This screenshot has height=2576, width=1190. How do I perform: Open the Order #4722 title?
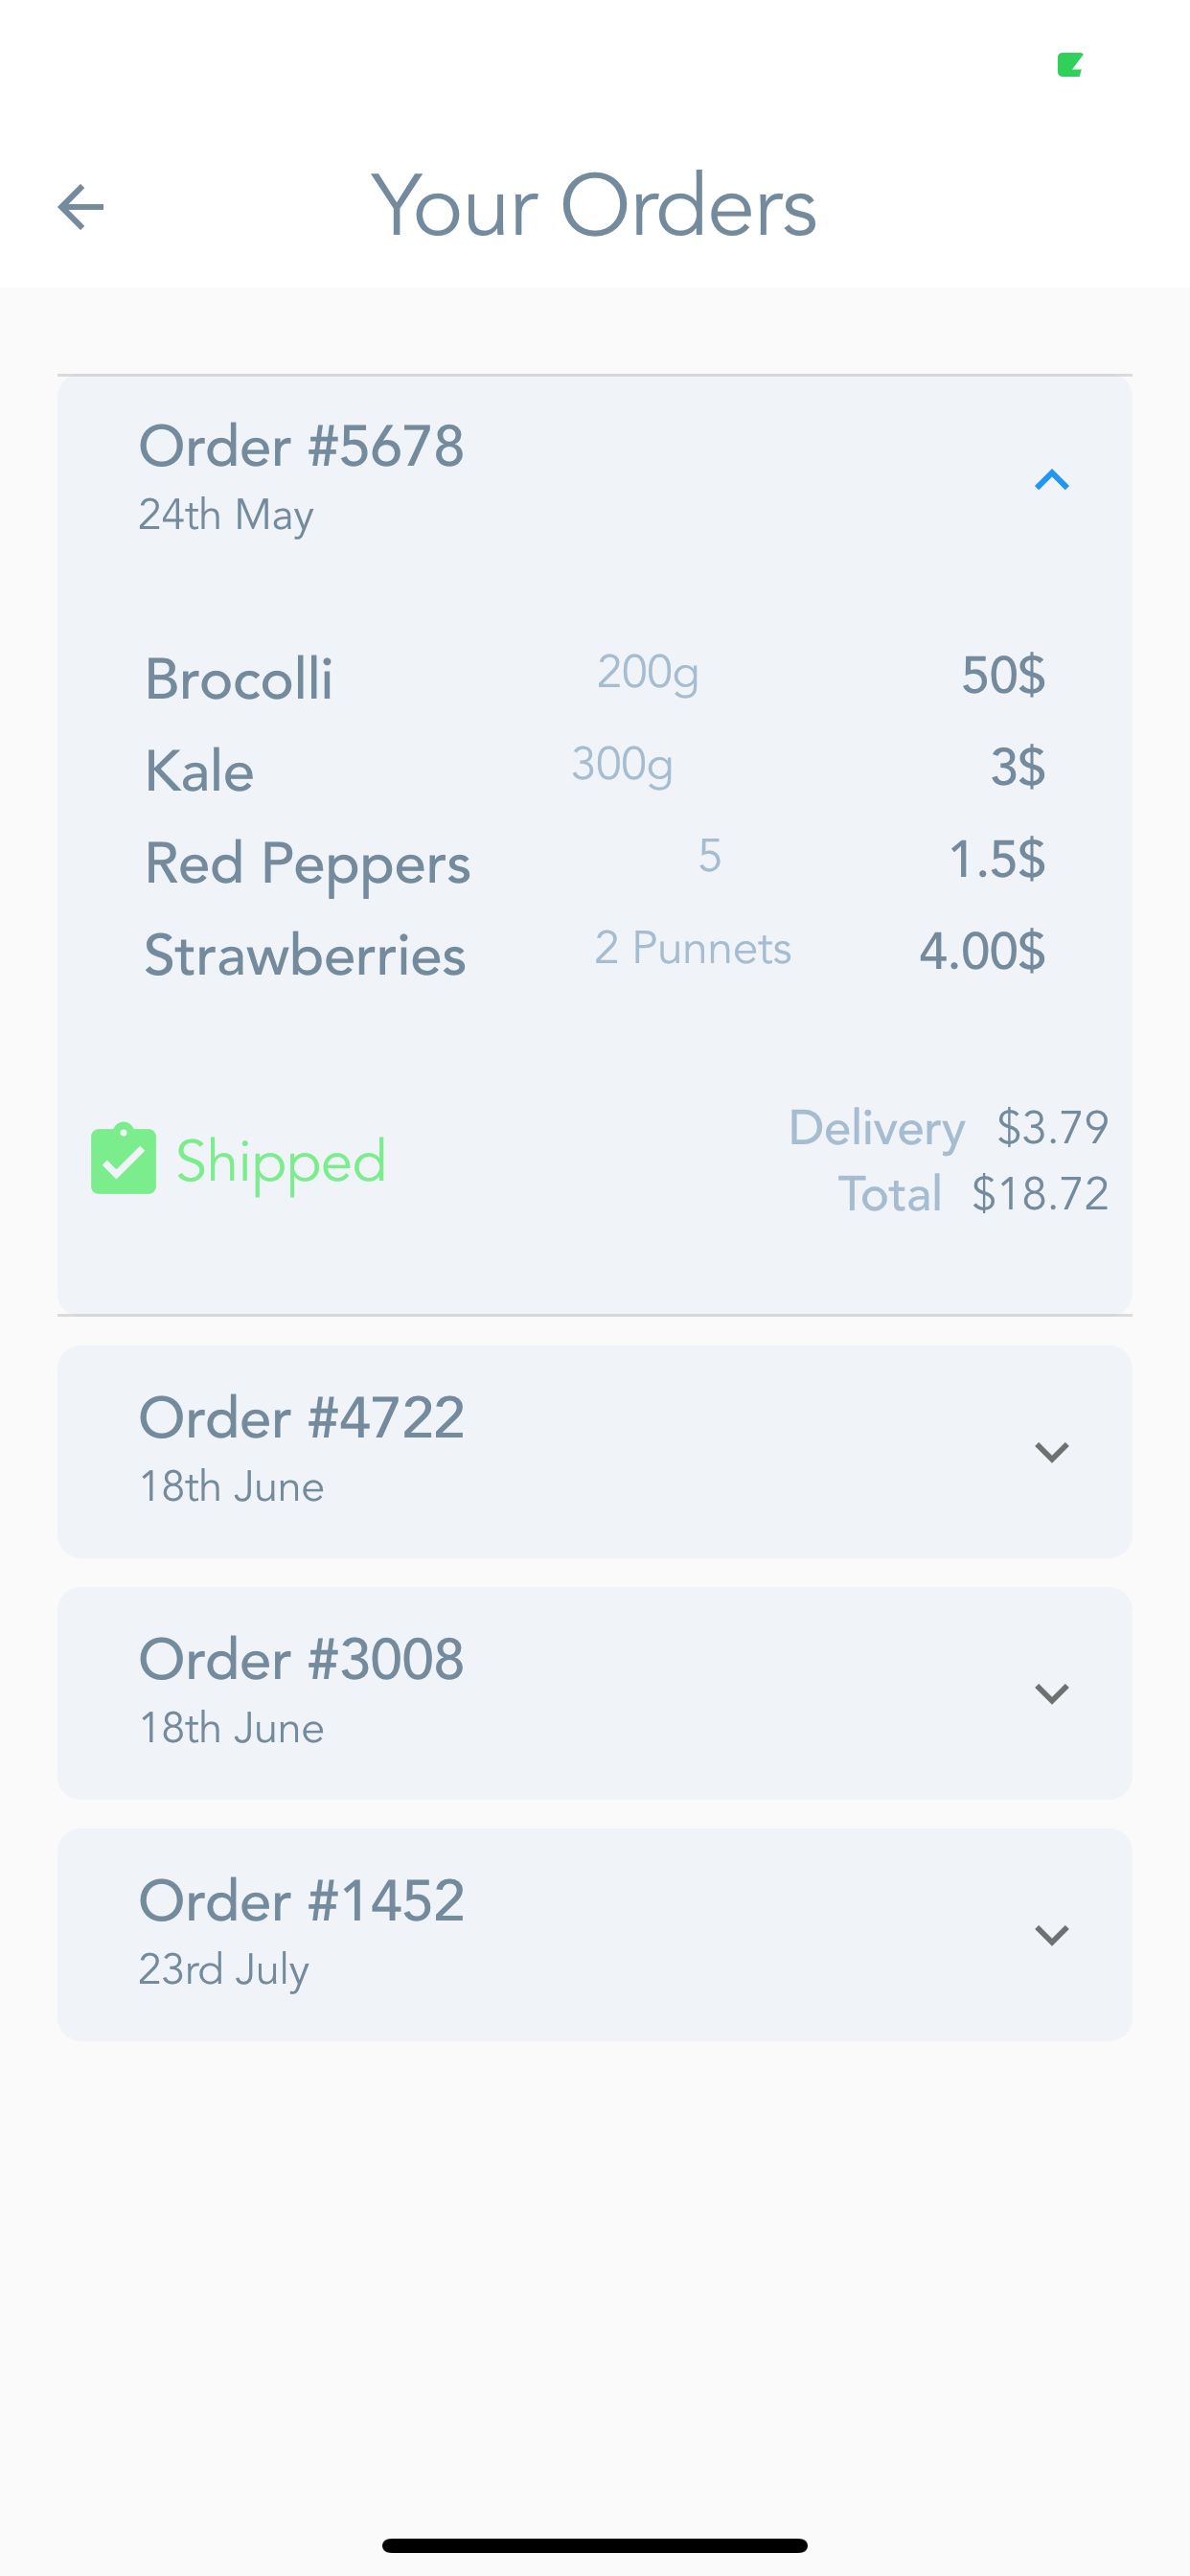click(x=301, y=1418)
